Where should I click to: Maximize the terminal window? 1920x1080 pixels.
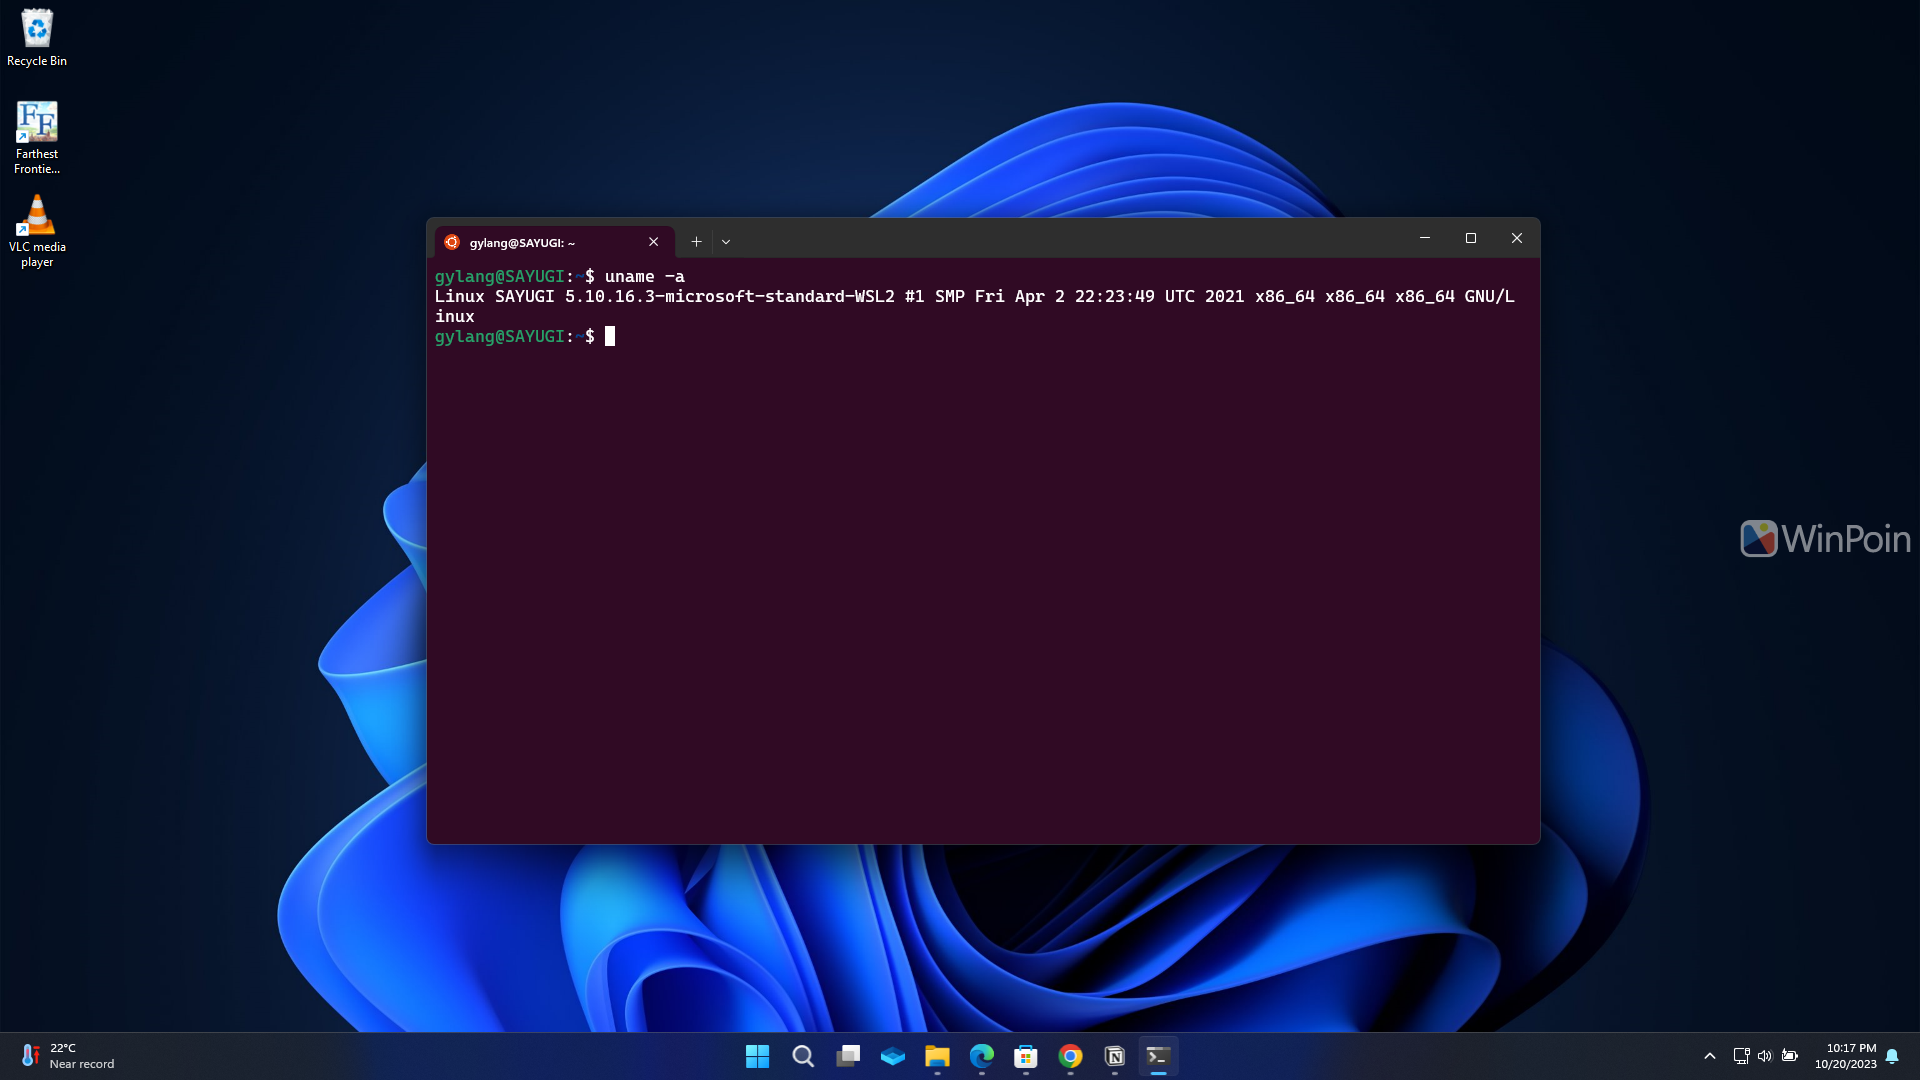1471,238
